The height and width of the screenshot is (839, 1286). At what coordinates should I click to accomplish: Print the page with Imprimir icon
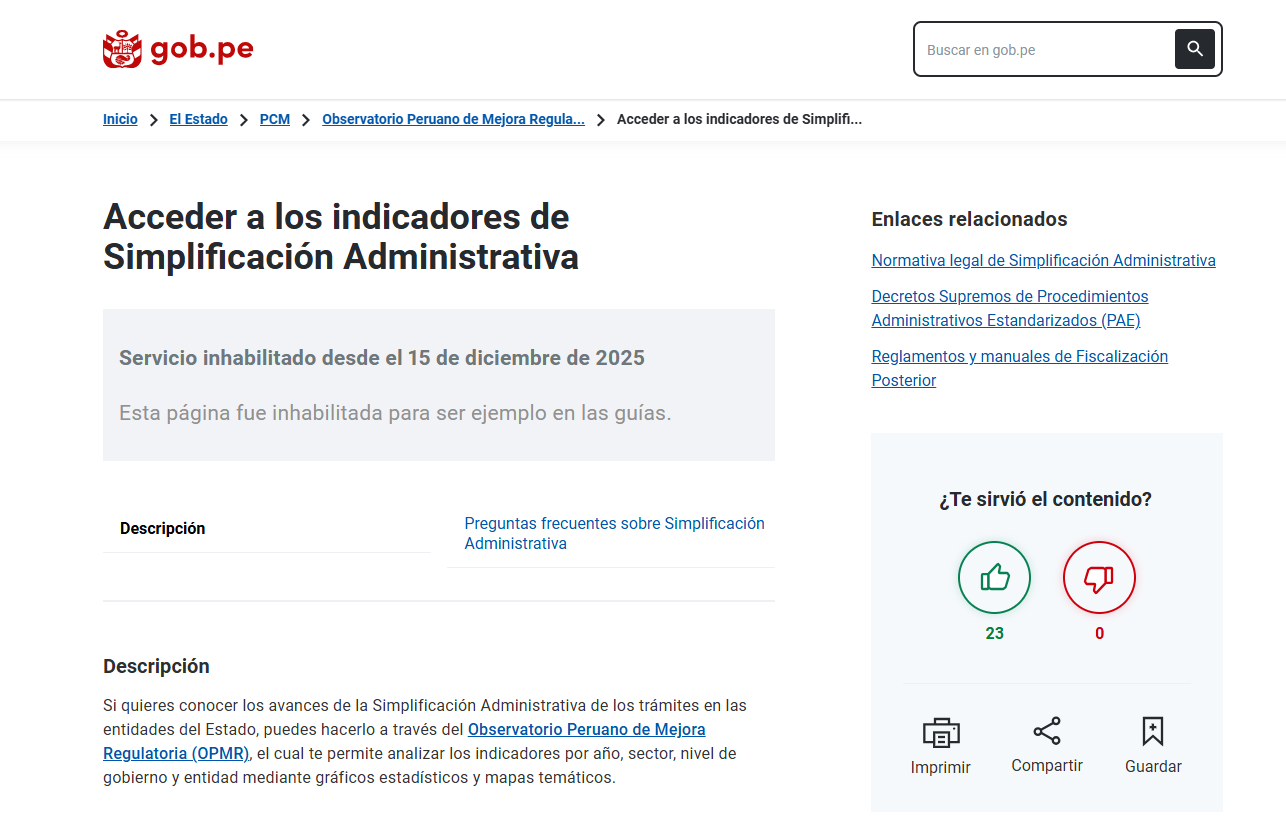point(940,733)
